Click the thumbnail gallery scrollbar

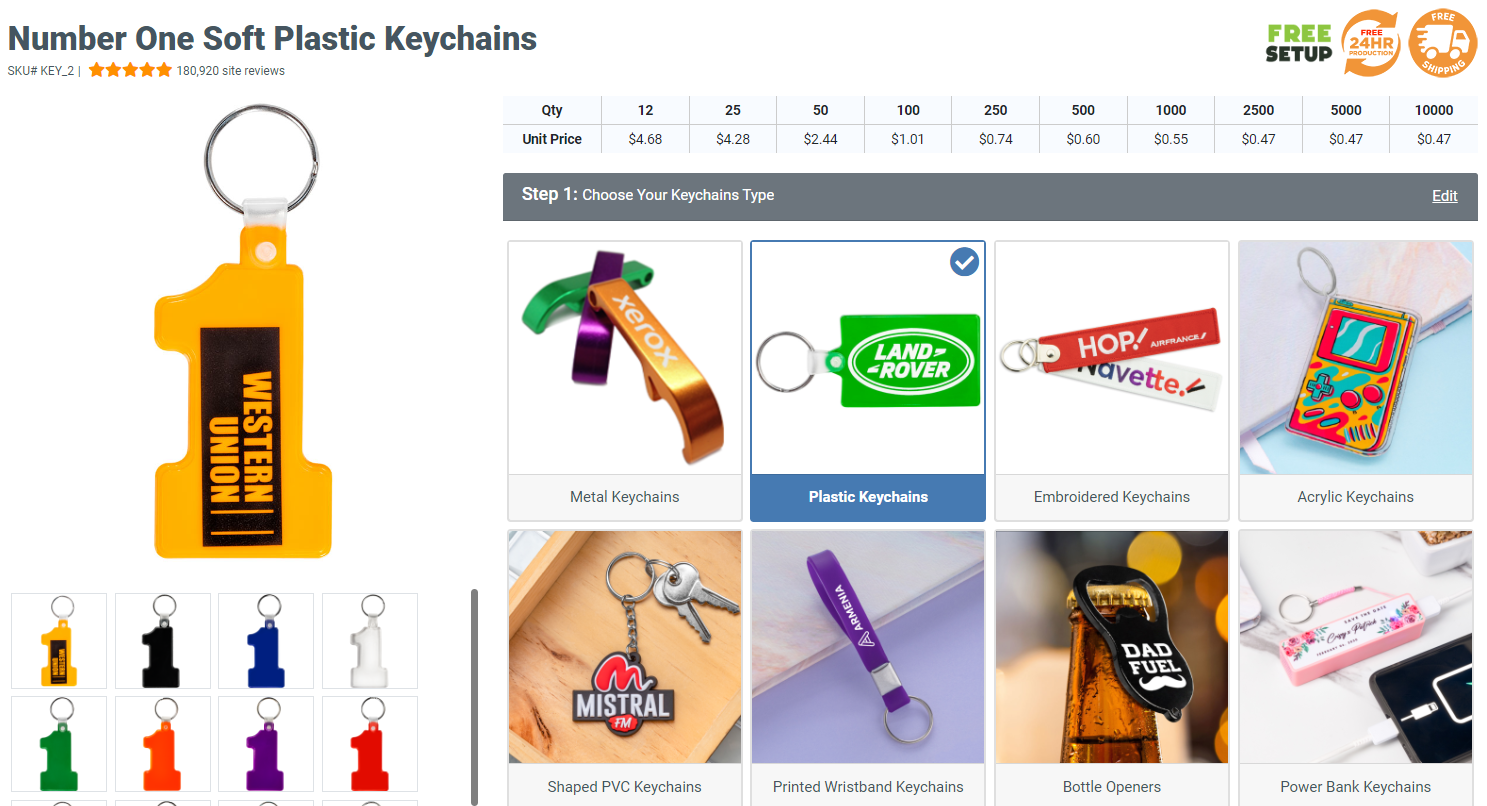click(x=474, y=697)
